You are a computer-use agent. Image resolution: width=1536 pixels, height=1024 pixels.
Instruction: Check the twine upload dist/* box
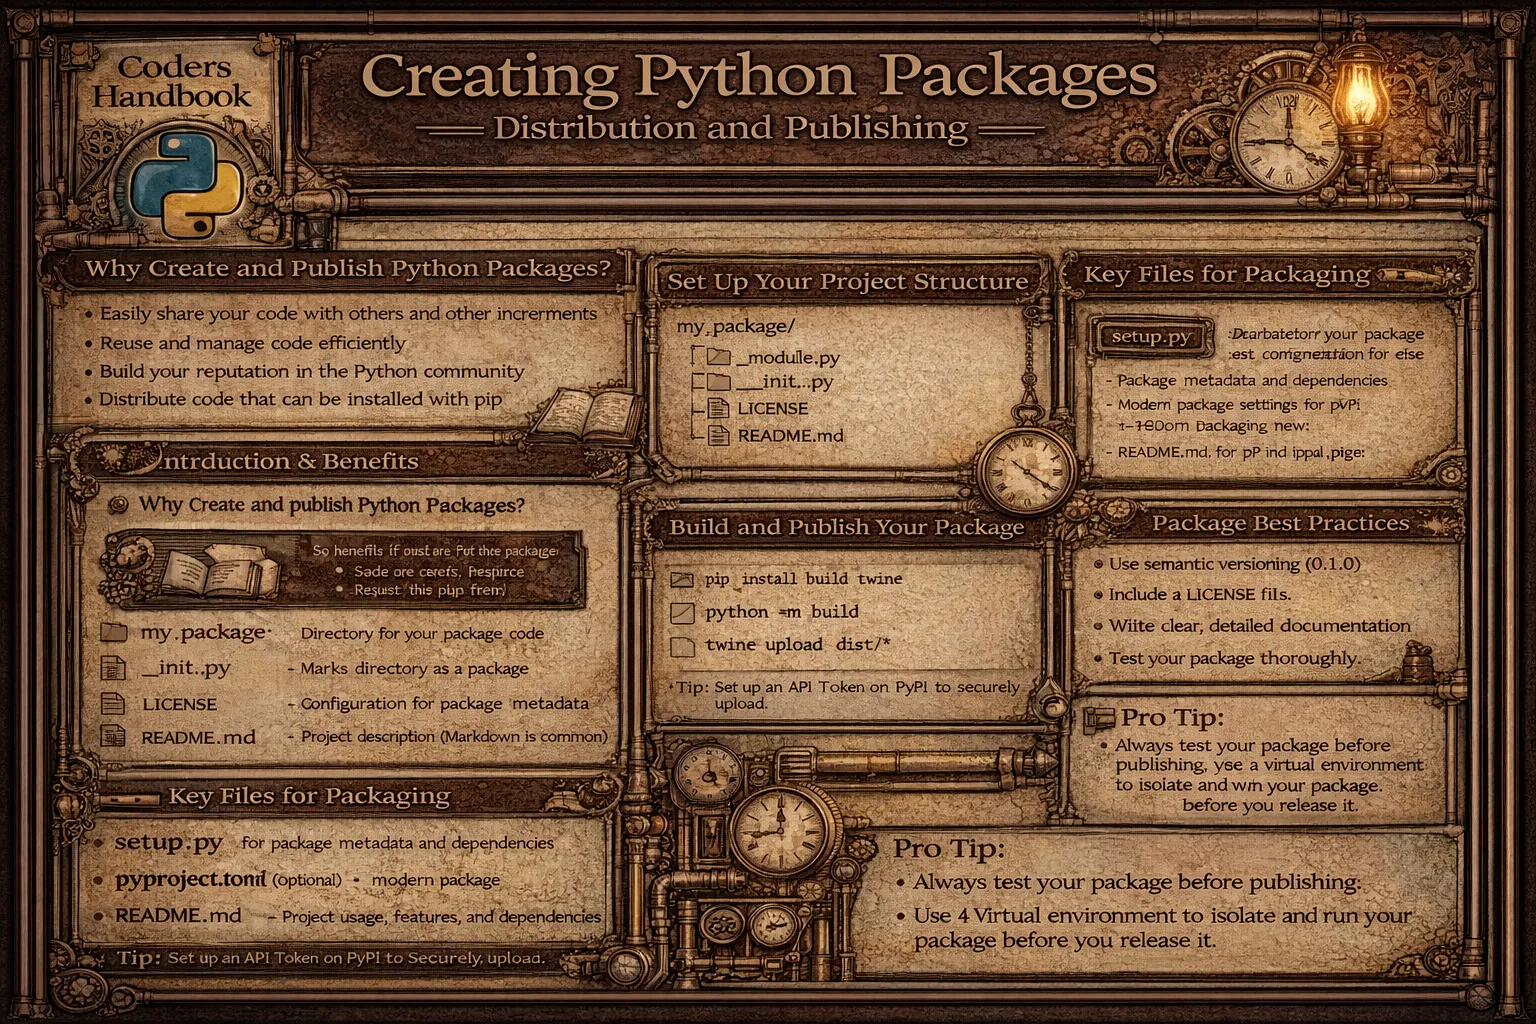tap(684, 645)
